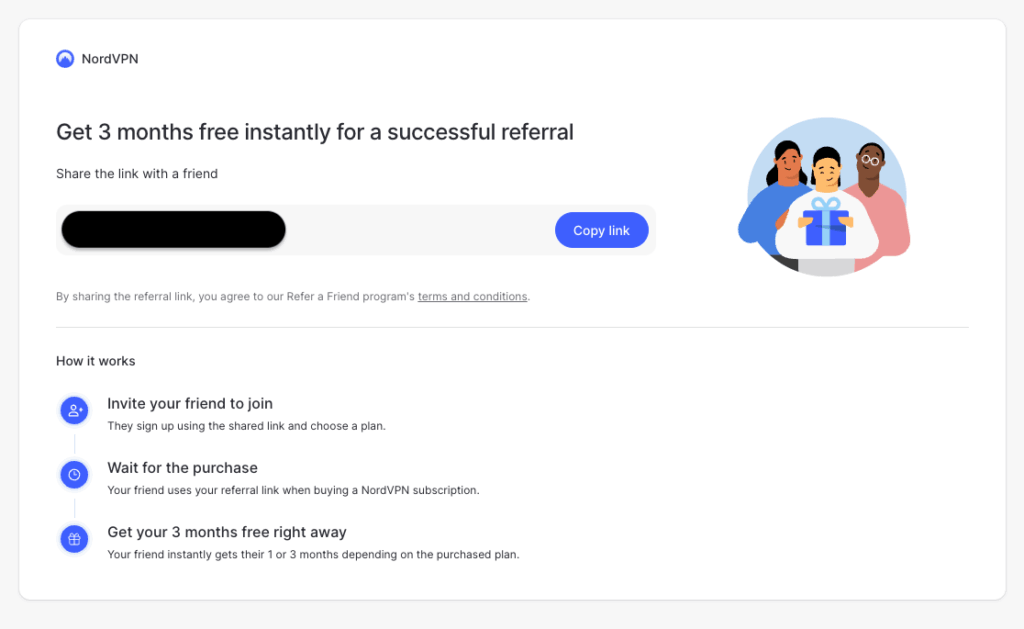Image resolution: width=1024 pixels, height=629 pixels.
Task: Click the 'They sign up using the shared link' text
Action: 246,426
